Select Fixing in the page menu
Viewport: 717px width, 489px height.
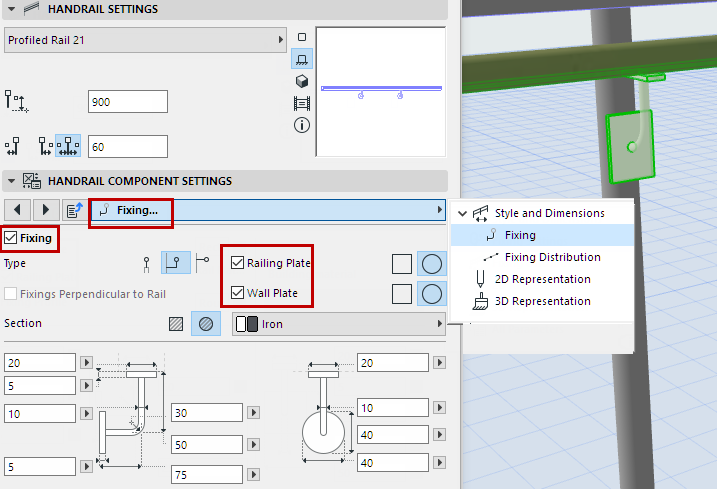[542, 235]
